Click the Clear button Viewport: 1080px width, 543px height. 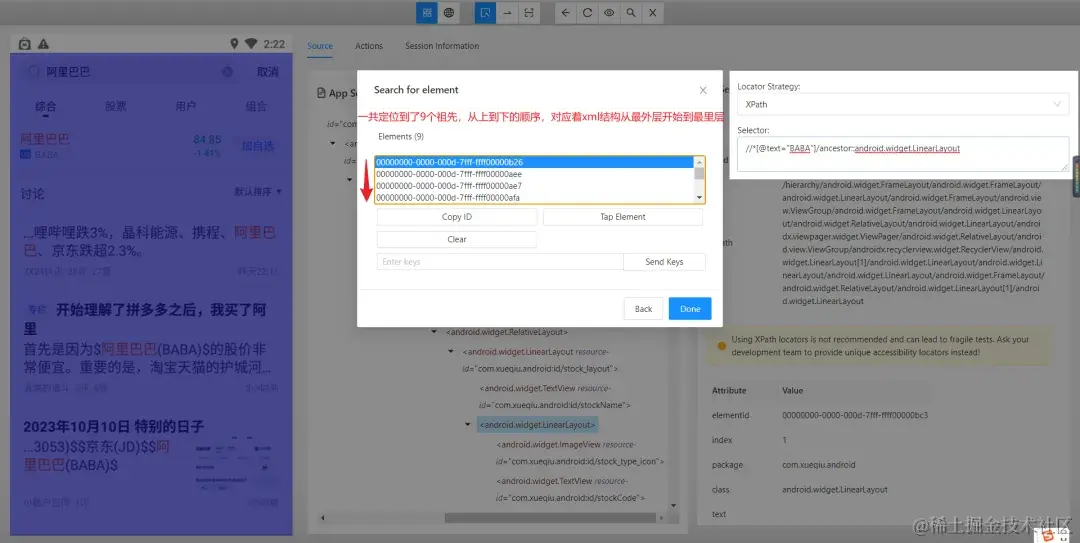[x=457, y=240]
